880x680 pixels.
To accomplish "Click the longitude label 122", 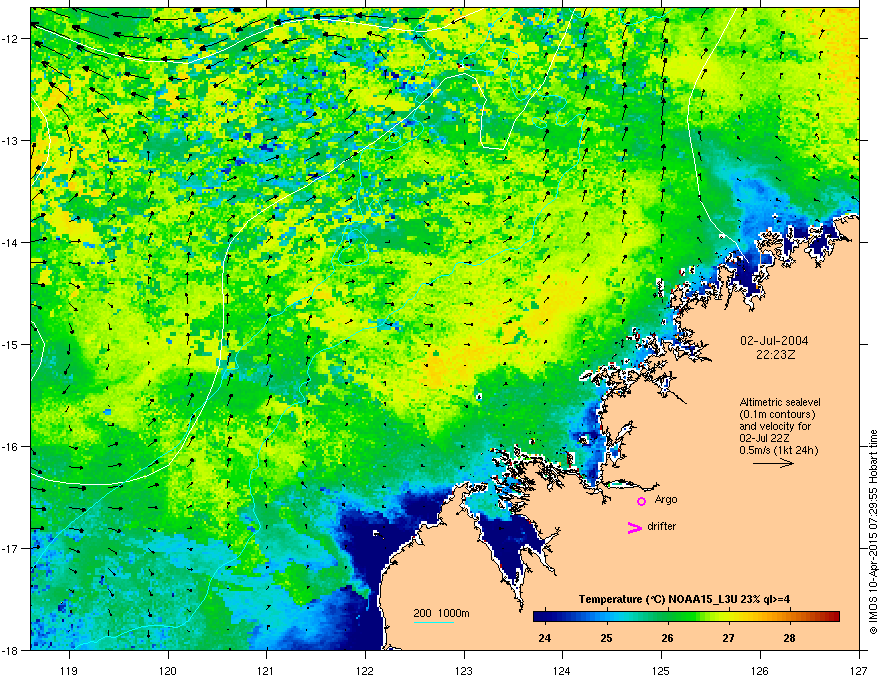I will (365, 670).
